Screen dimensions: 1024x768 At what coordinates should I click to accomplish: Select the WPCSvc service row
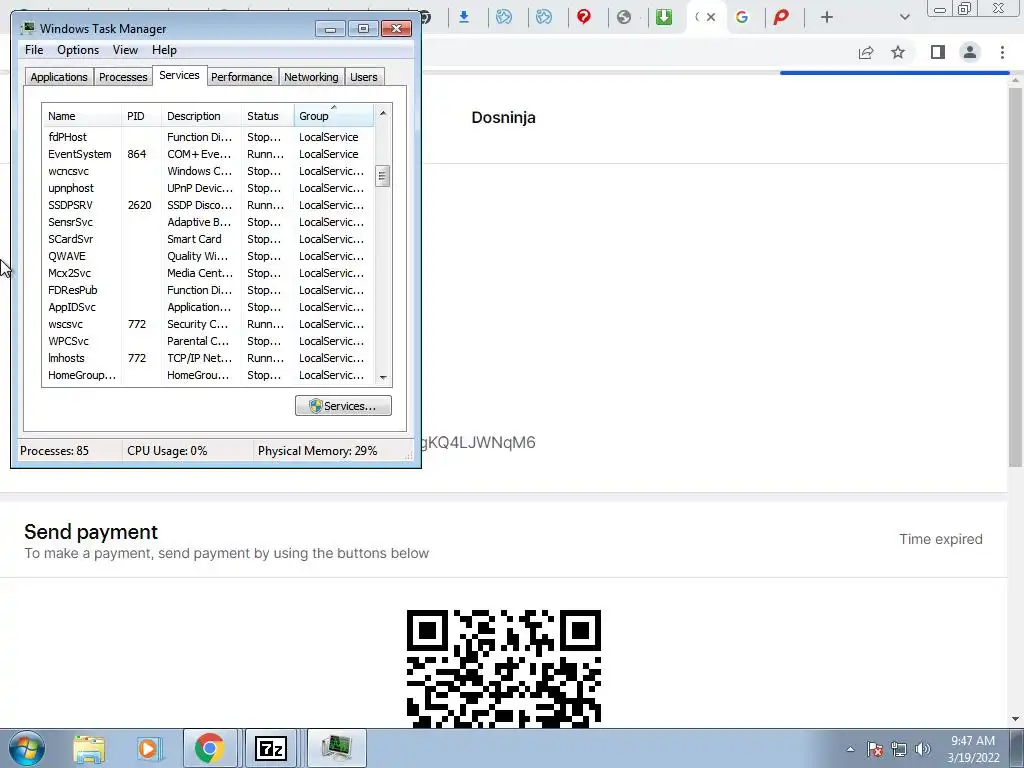[x=208, y=341]
